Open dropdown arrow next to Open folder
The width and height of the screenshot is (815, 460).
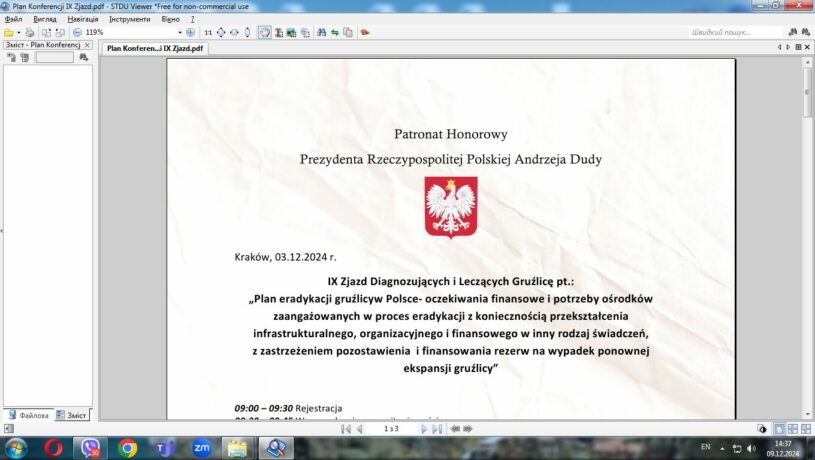[x=19, y=32]
